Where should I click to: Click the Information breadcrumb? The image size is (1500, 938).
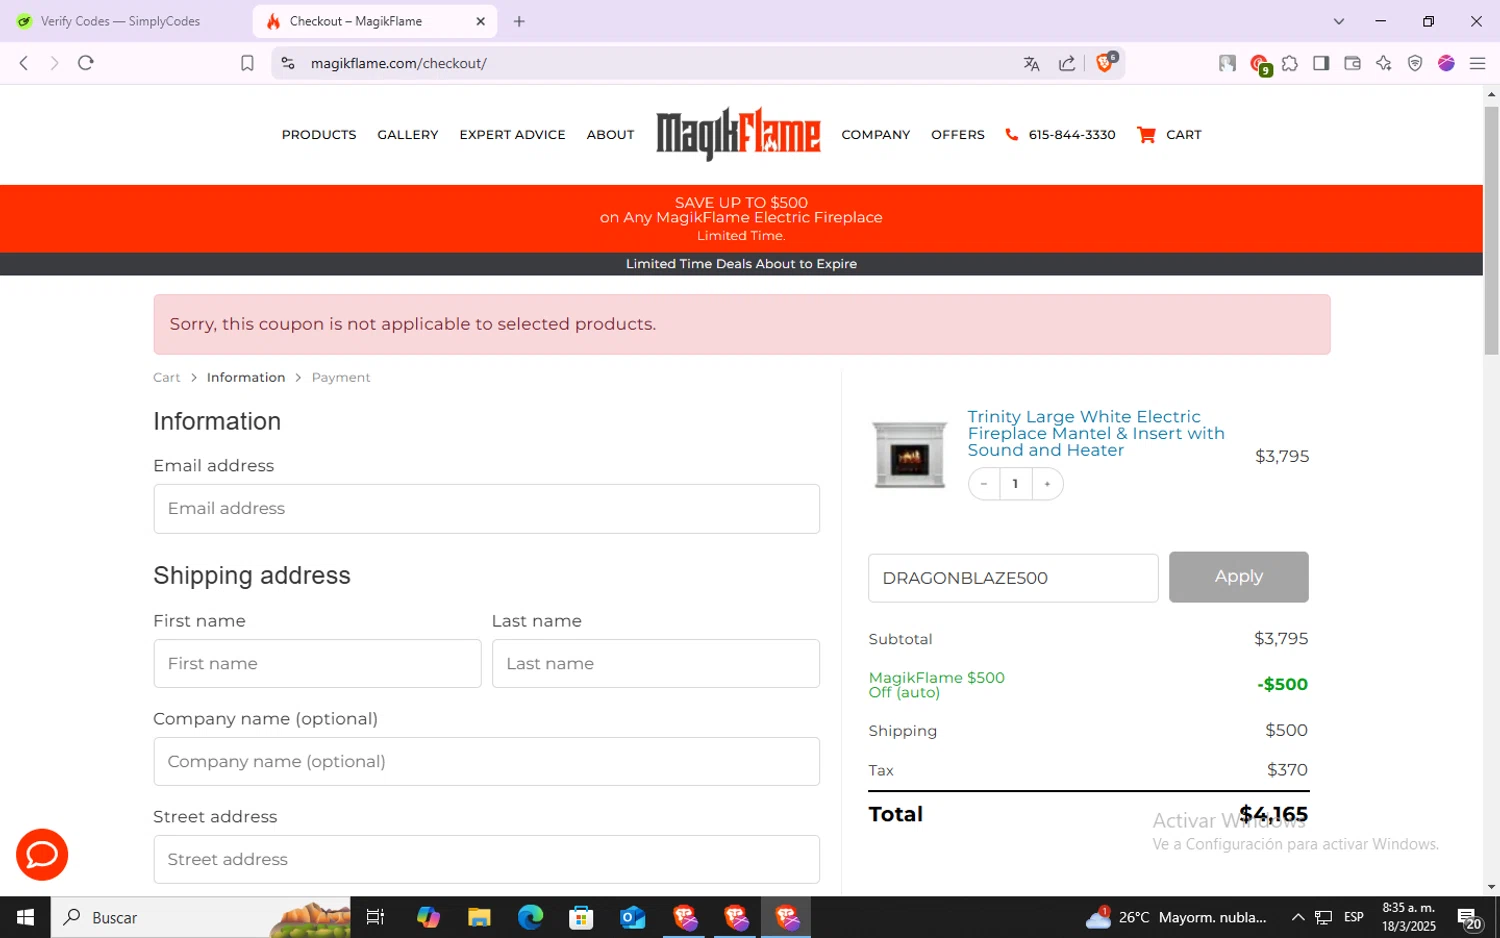point(246,377)
